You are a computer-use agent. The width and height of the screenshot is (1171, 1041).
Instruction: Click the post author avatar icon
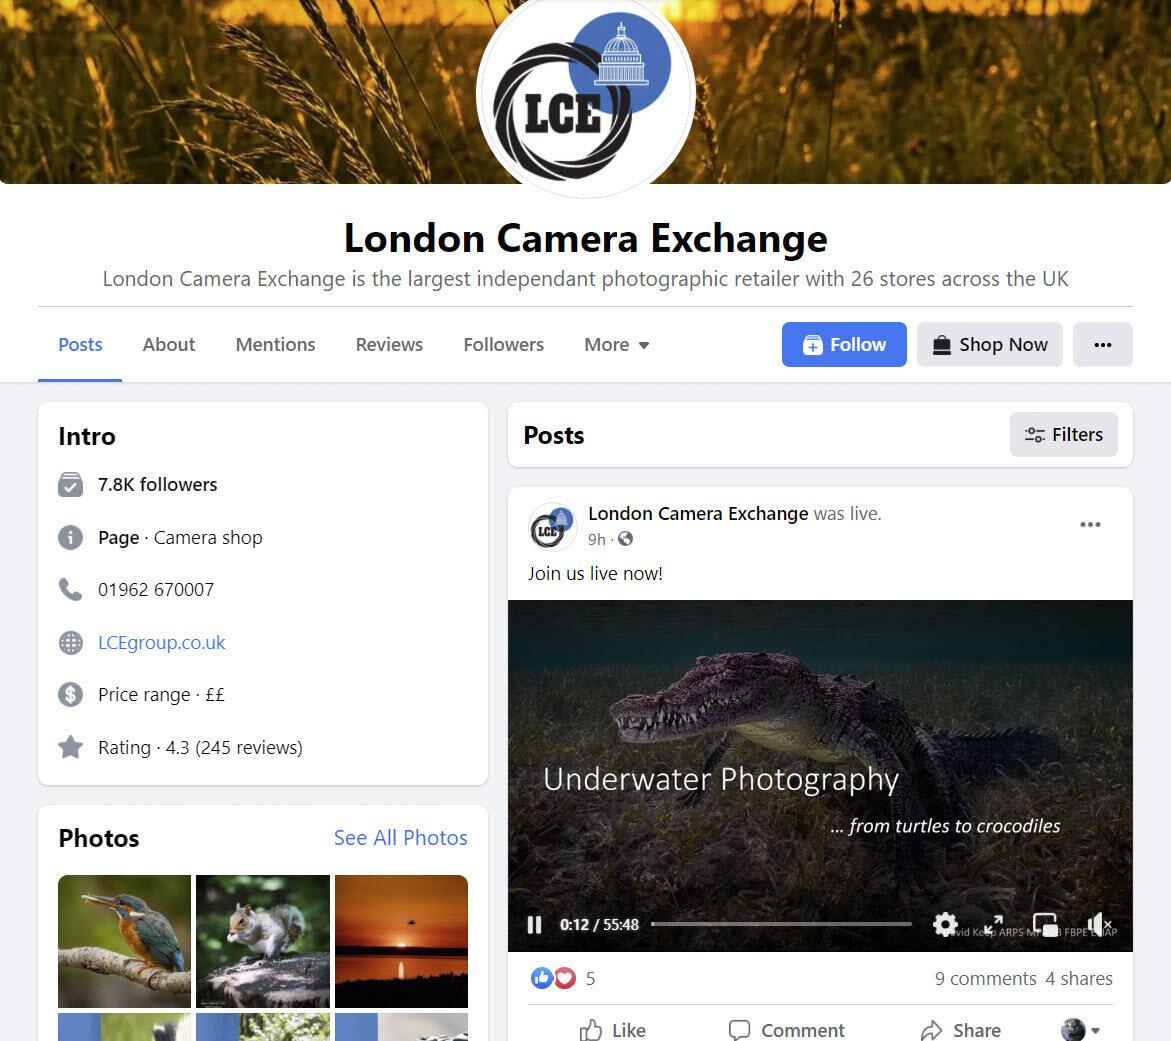(552, 526)
